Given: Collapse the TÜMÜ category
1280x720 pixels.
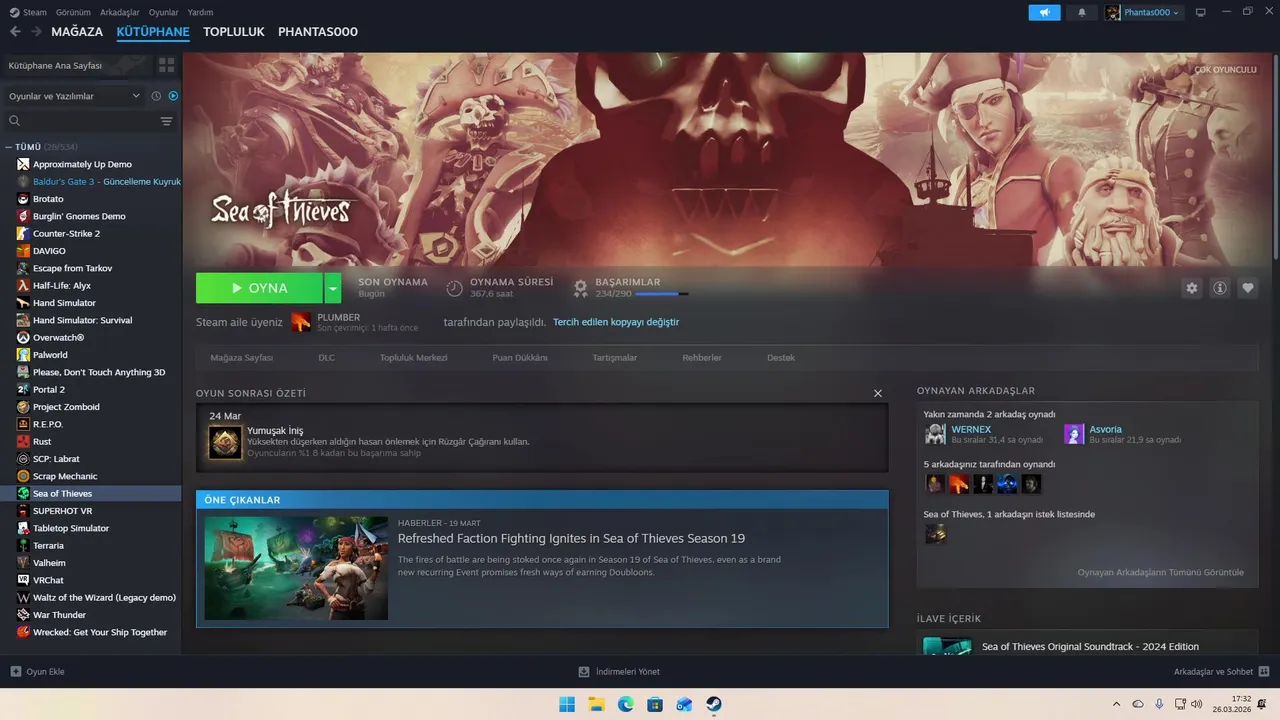Looking at the screenshot, I should pyautogui.click(x=9, y=147).
